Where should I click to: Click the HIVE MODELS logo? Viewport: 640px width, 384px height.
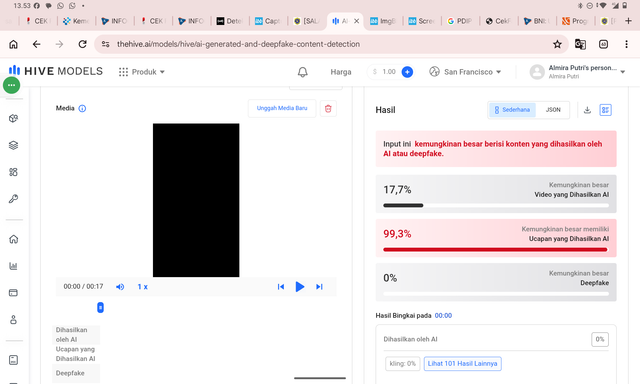coord(56,71)
